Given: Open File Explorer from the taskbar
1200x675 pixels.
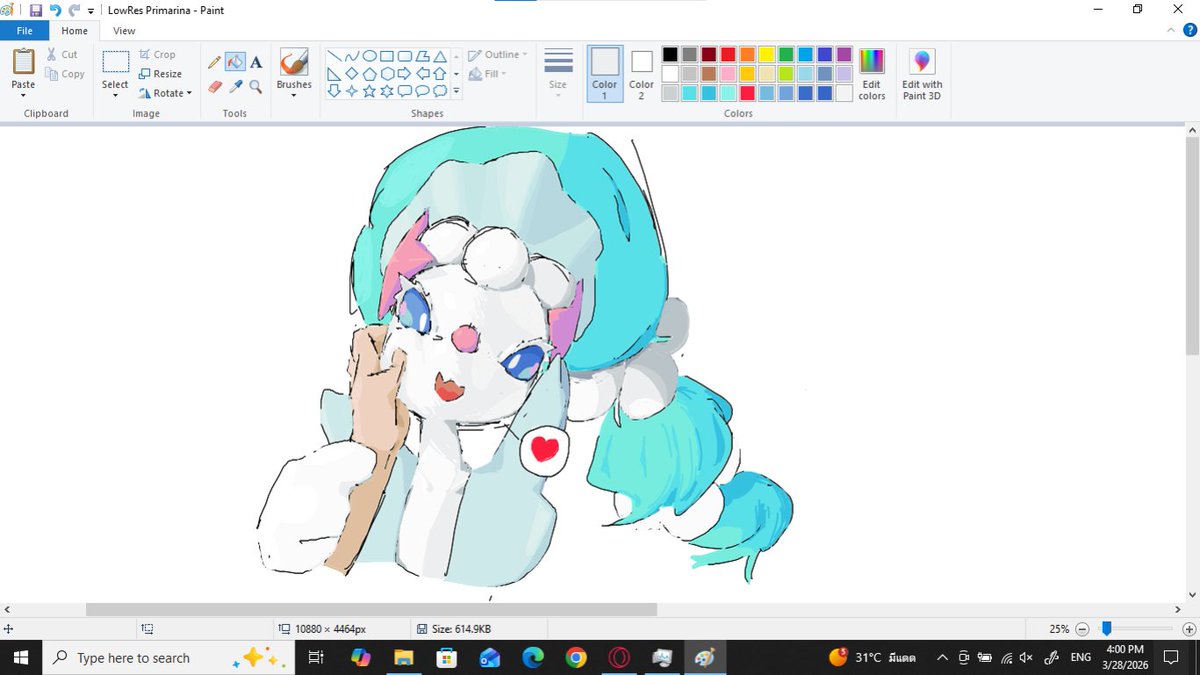Looking at the screenshot, I should click(404, 658).
